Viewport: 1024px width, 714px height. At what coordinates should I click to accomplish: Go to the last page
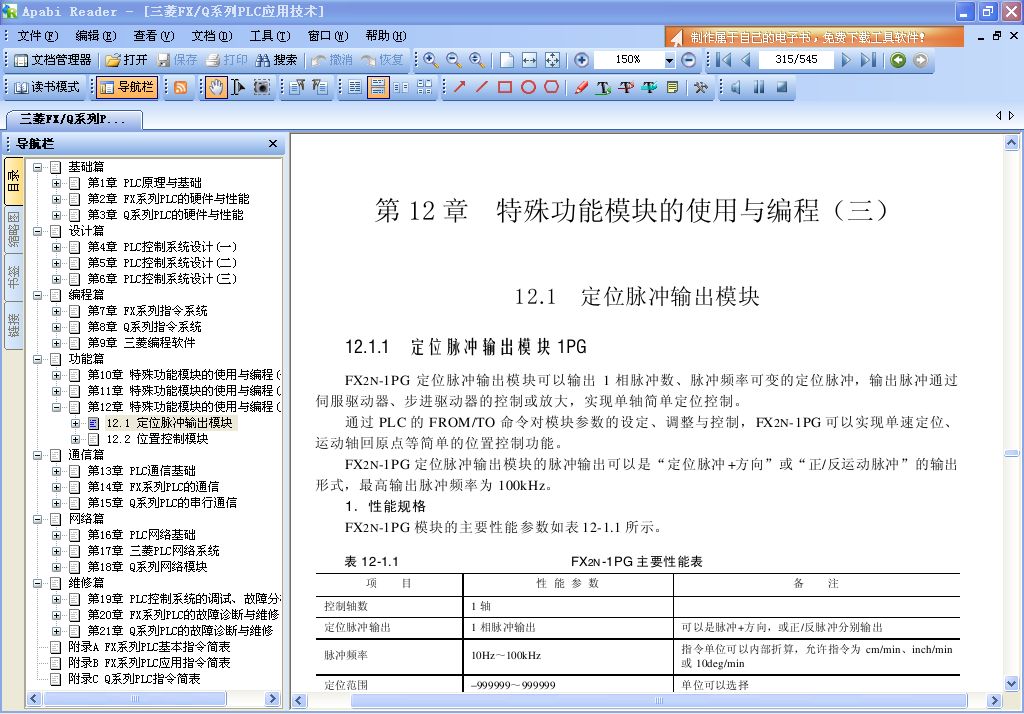(867, 60)
